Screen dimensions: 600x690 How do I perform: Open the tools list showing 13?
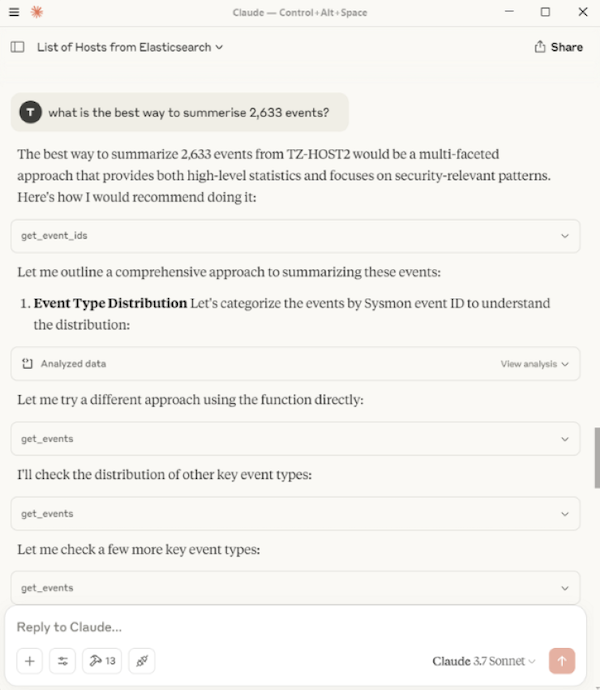[102, 661]
